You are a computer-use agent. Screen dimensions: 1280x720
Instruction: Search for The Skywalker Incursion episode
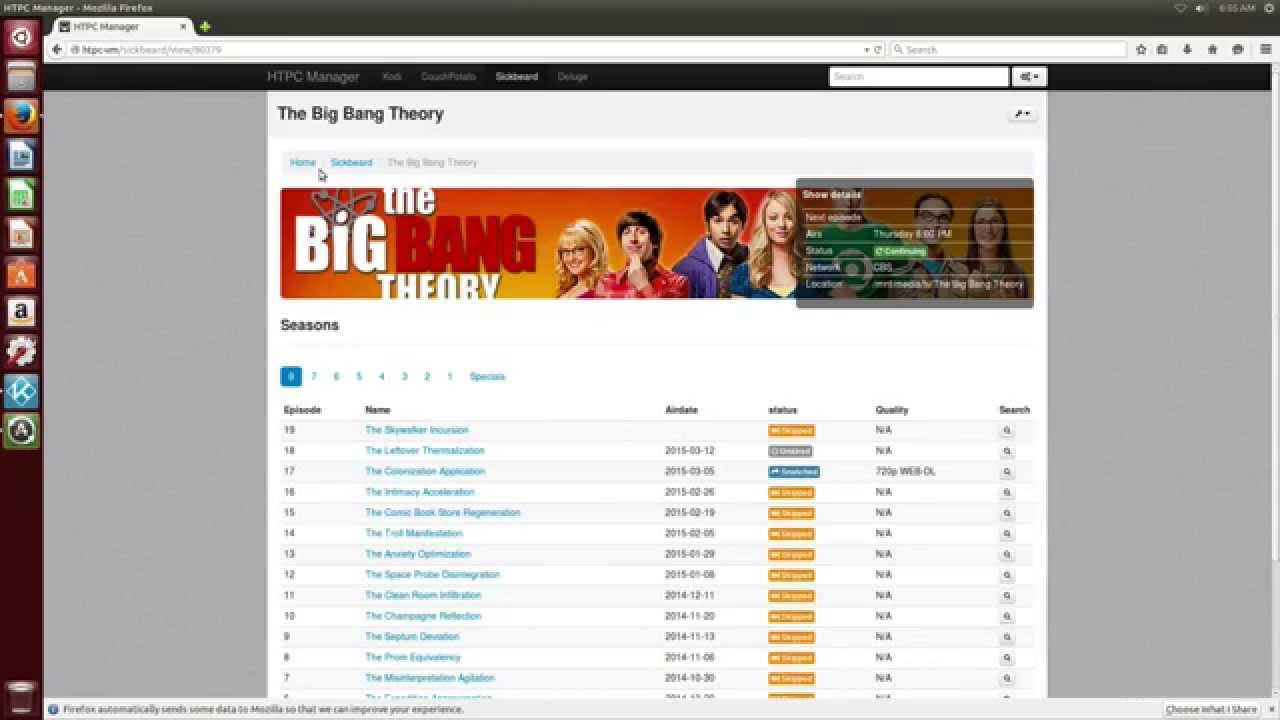point(1007,431)
